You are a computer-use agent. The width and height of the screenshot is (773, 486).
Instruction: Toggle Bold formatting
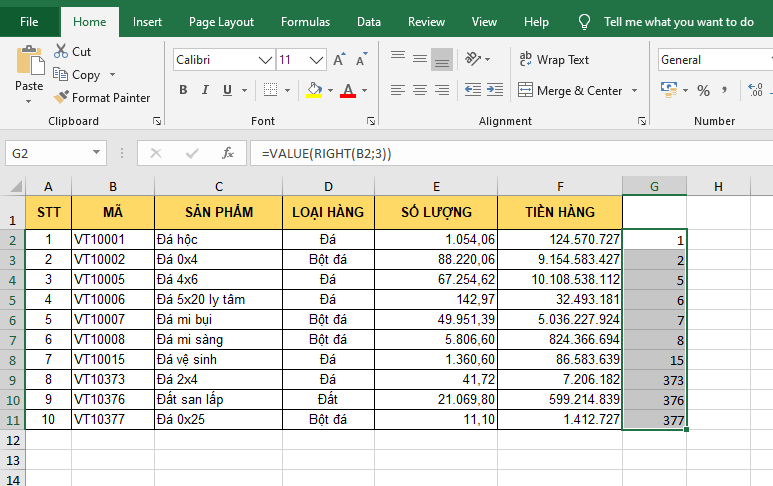(x=183, y=91)
